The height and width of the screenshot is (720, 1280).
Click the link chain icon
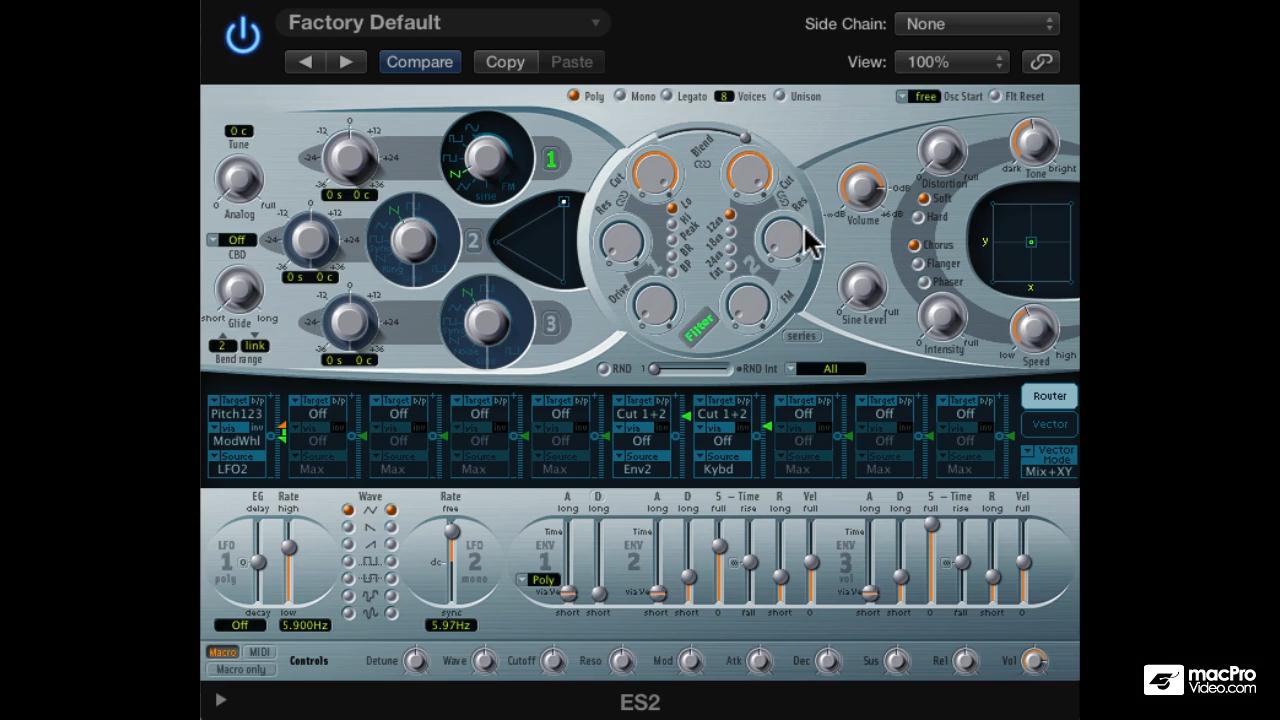point(1041,62)
